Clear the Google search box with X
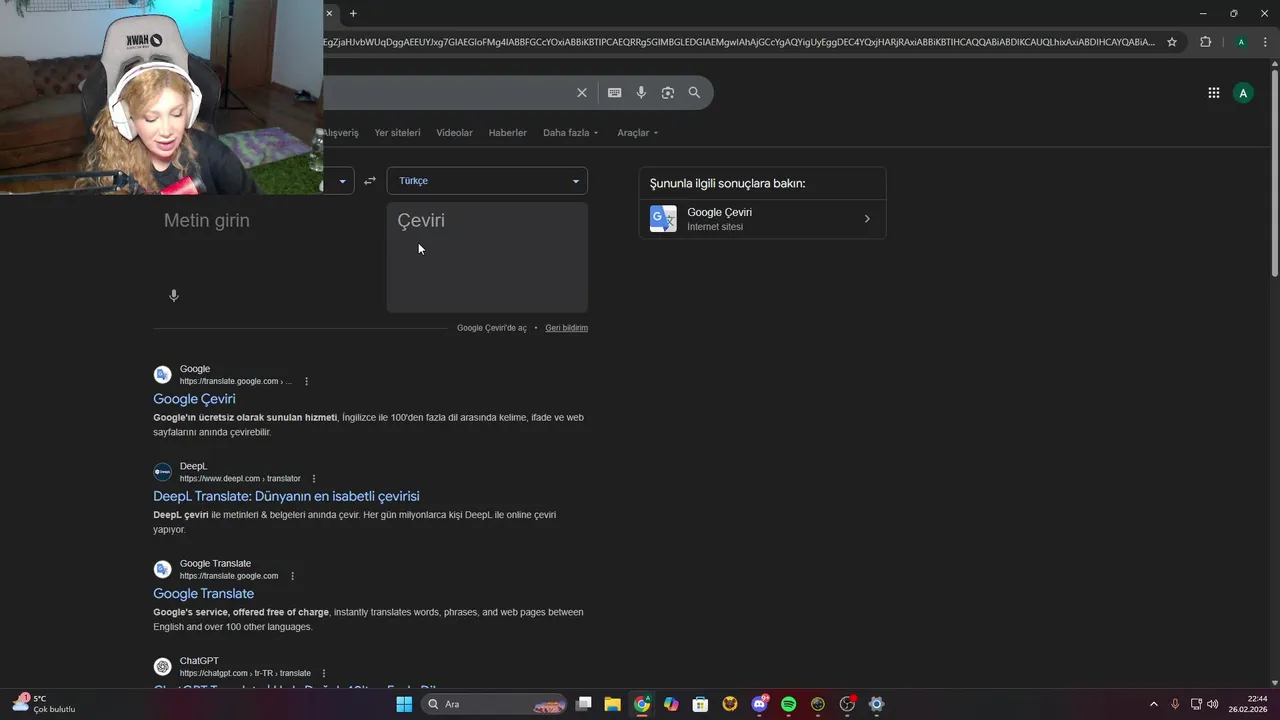 (x=582, y=93)
